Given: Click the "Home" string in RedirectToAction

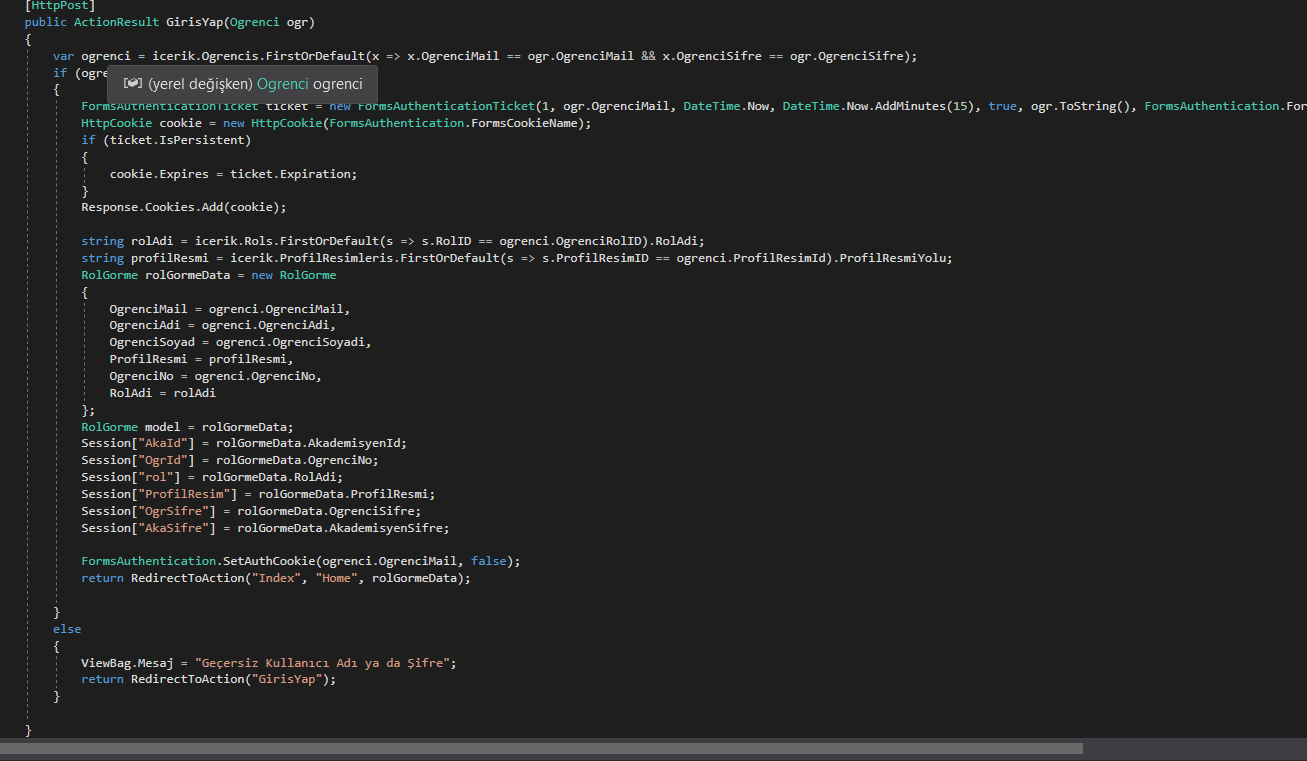Looking at the screenshot, I should click(336, 578).
